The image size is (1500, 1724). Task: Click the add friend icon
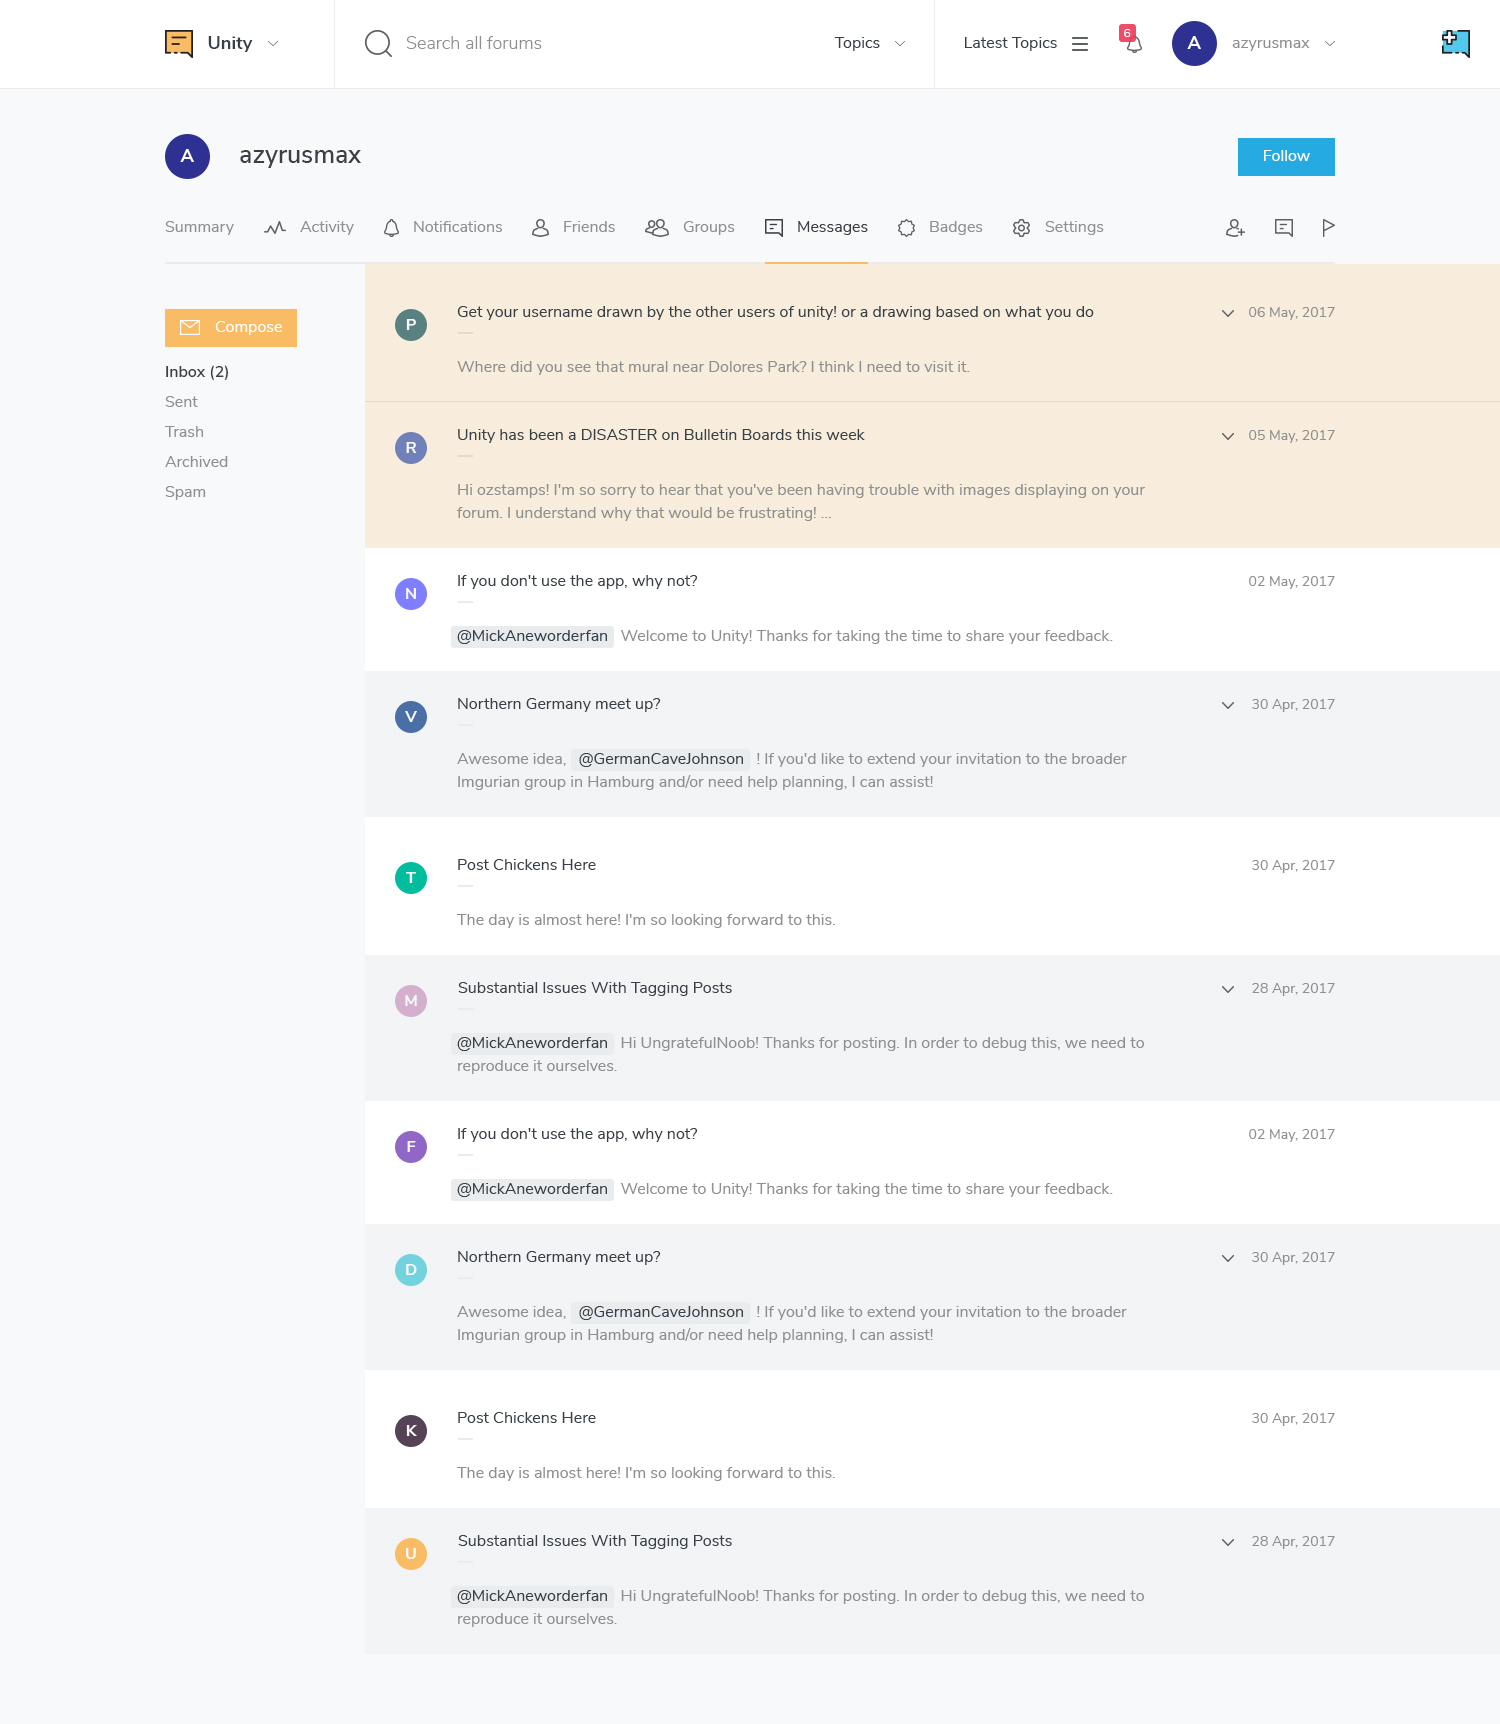pyautogui.click(x=1235, y=228)
